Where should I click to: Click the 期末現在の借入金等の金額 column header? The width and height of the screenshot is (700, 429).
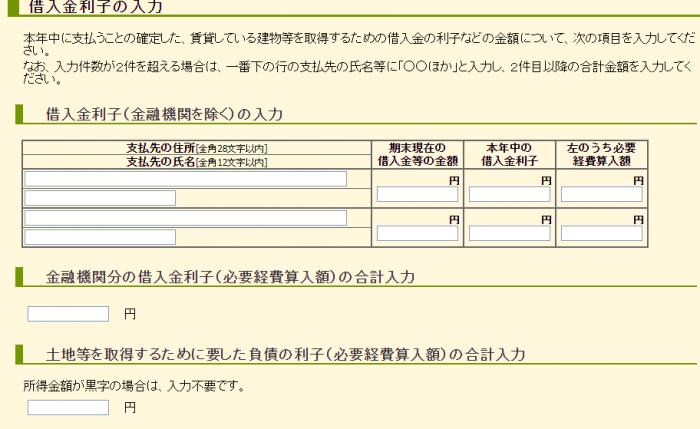coord(417,154)
